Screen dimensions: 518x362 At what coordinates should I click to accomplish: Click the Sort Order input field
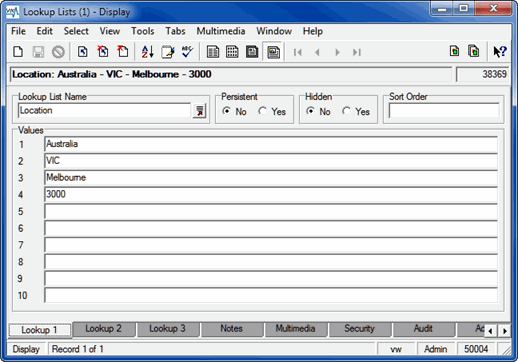pos(444,111)
